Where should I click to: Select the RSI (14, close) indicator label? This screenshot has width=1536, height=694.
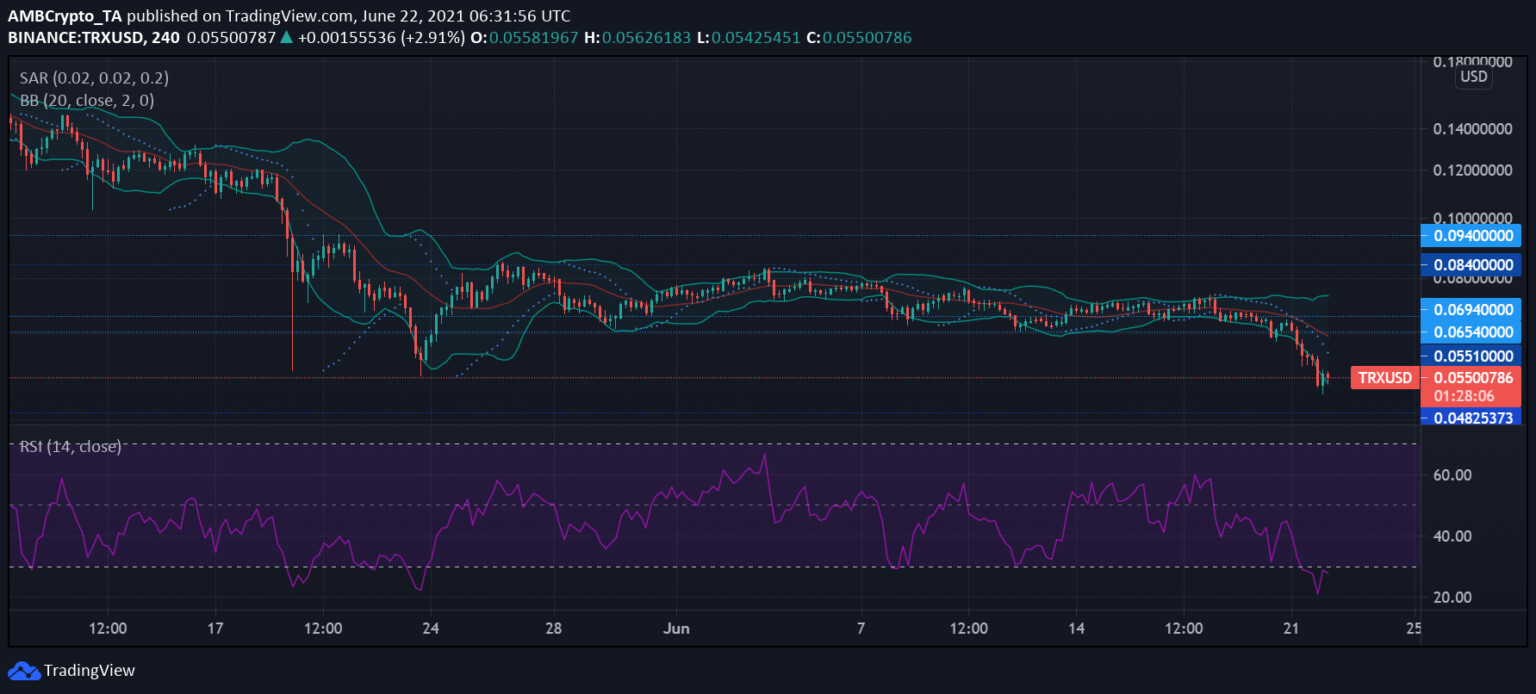pyautogui.click(x=70, y=446)
